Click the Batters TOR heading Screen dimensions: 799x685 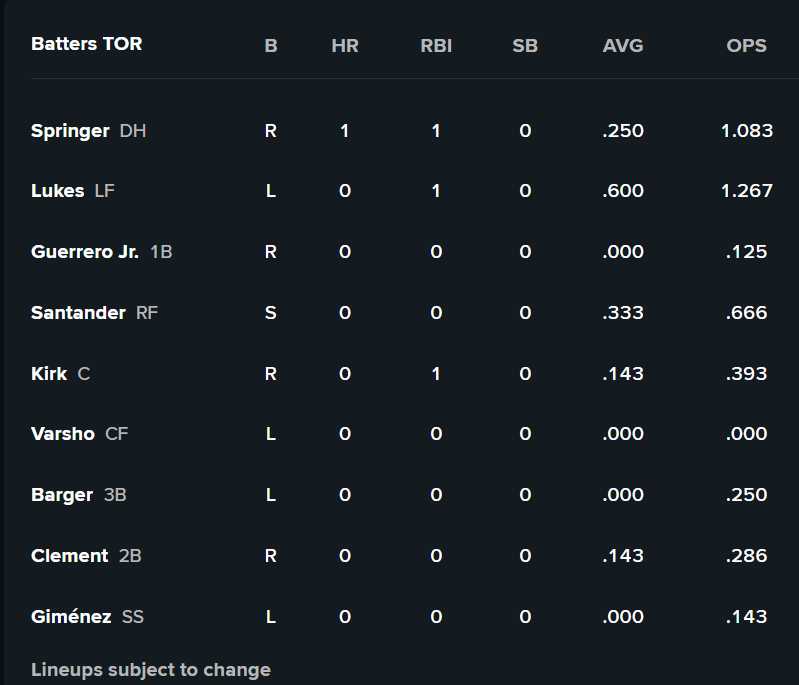[87, 44]
